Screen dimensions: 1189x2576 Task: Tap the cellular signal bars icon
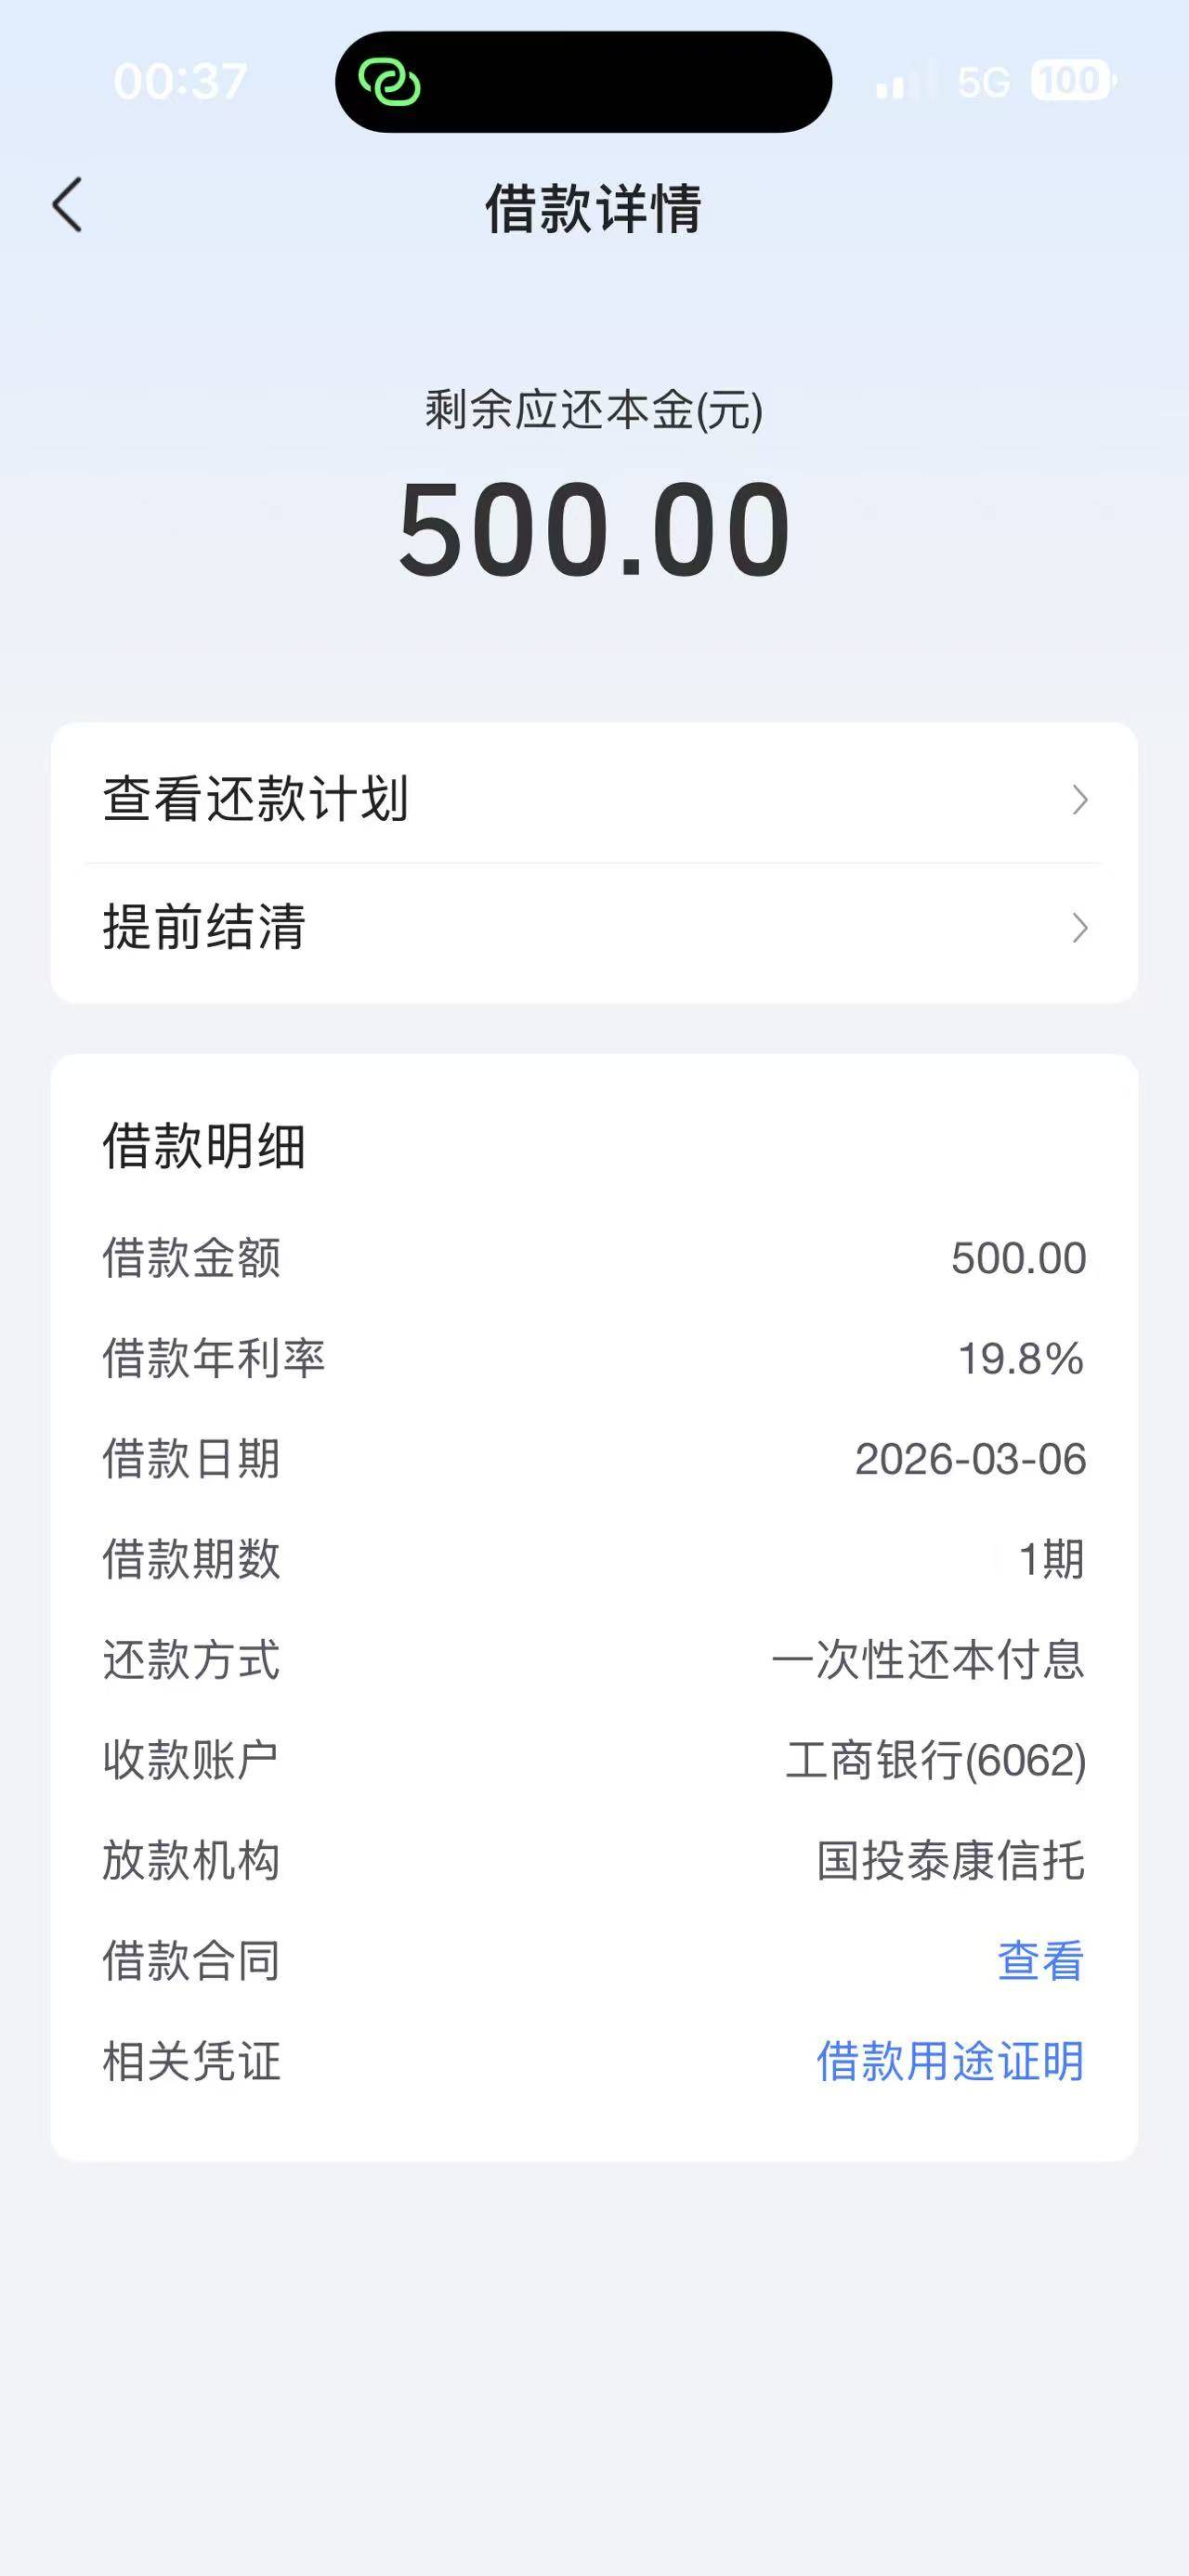click(x=903, y=82)
